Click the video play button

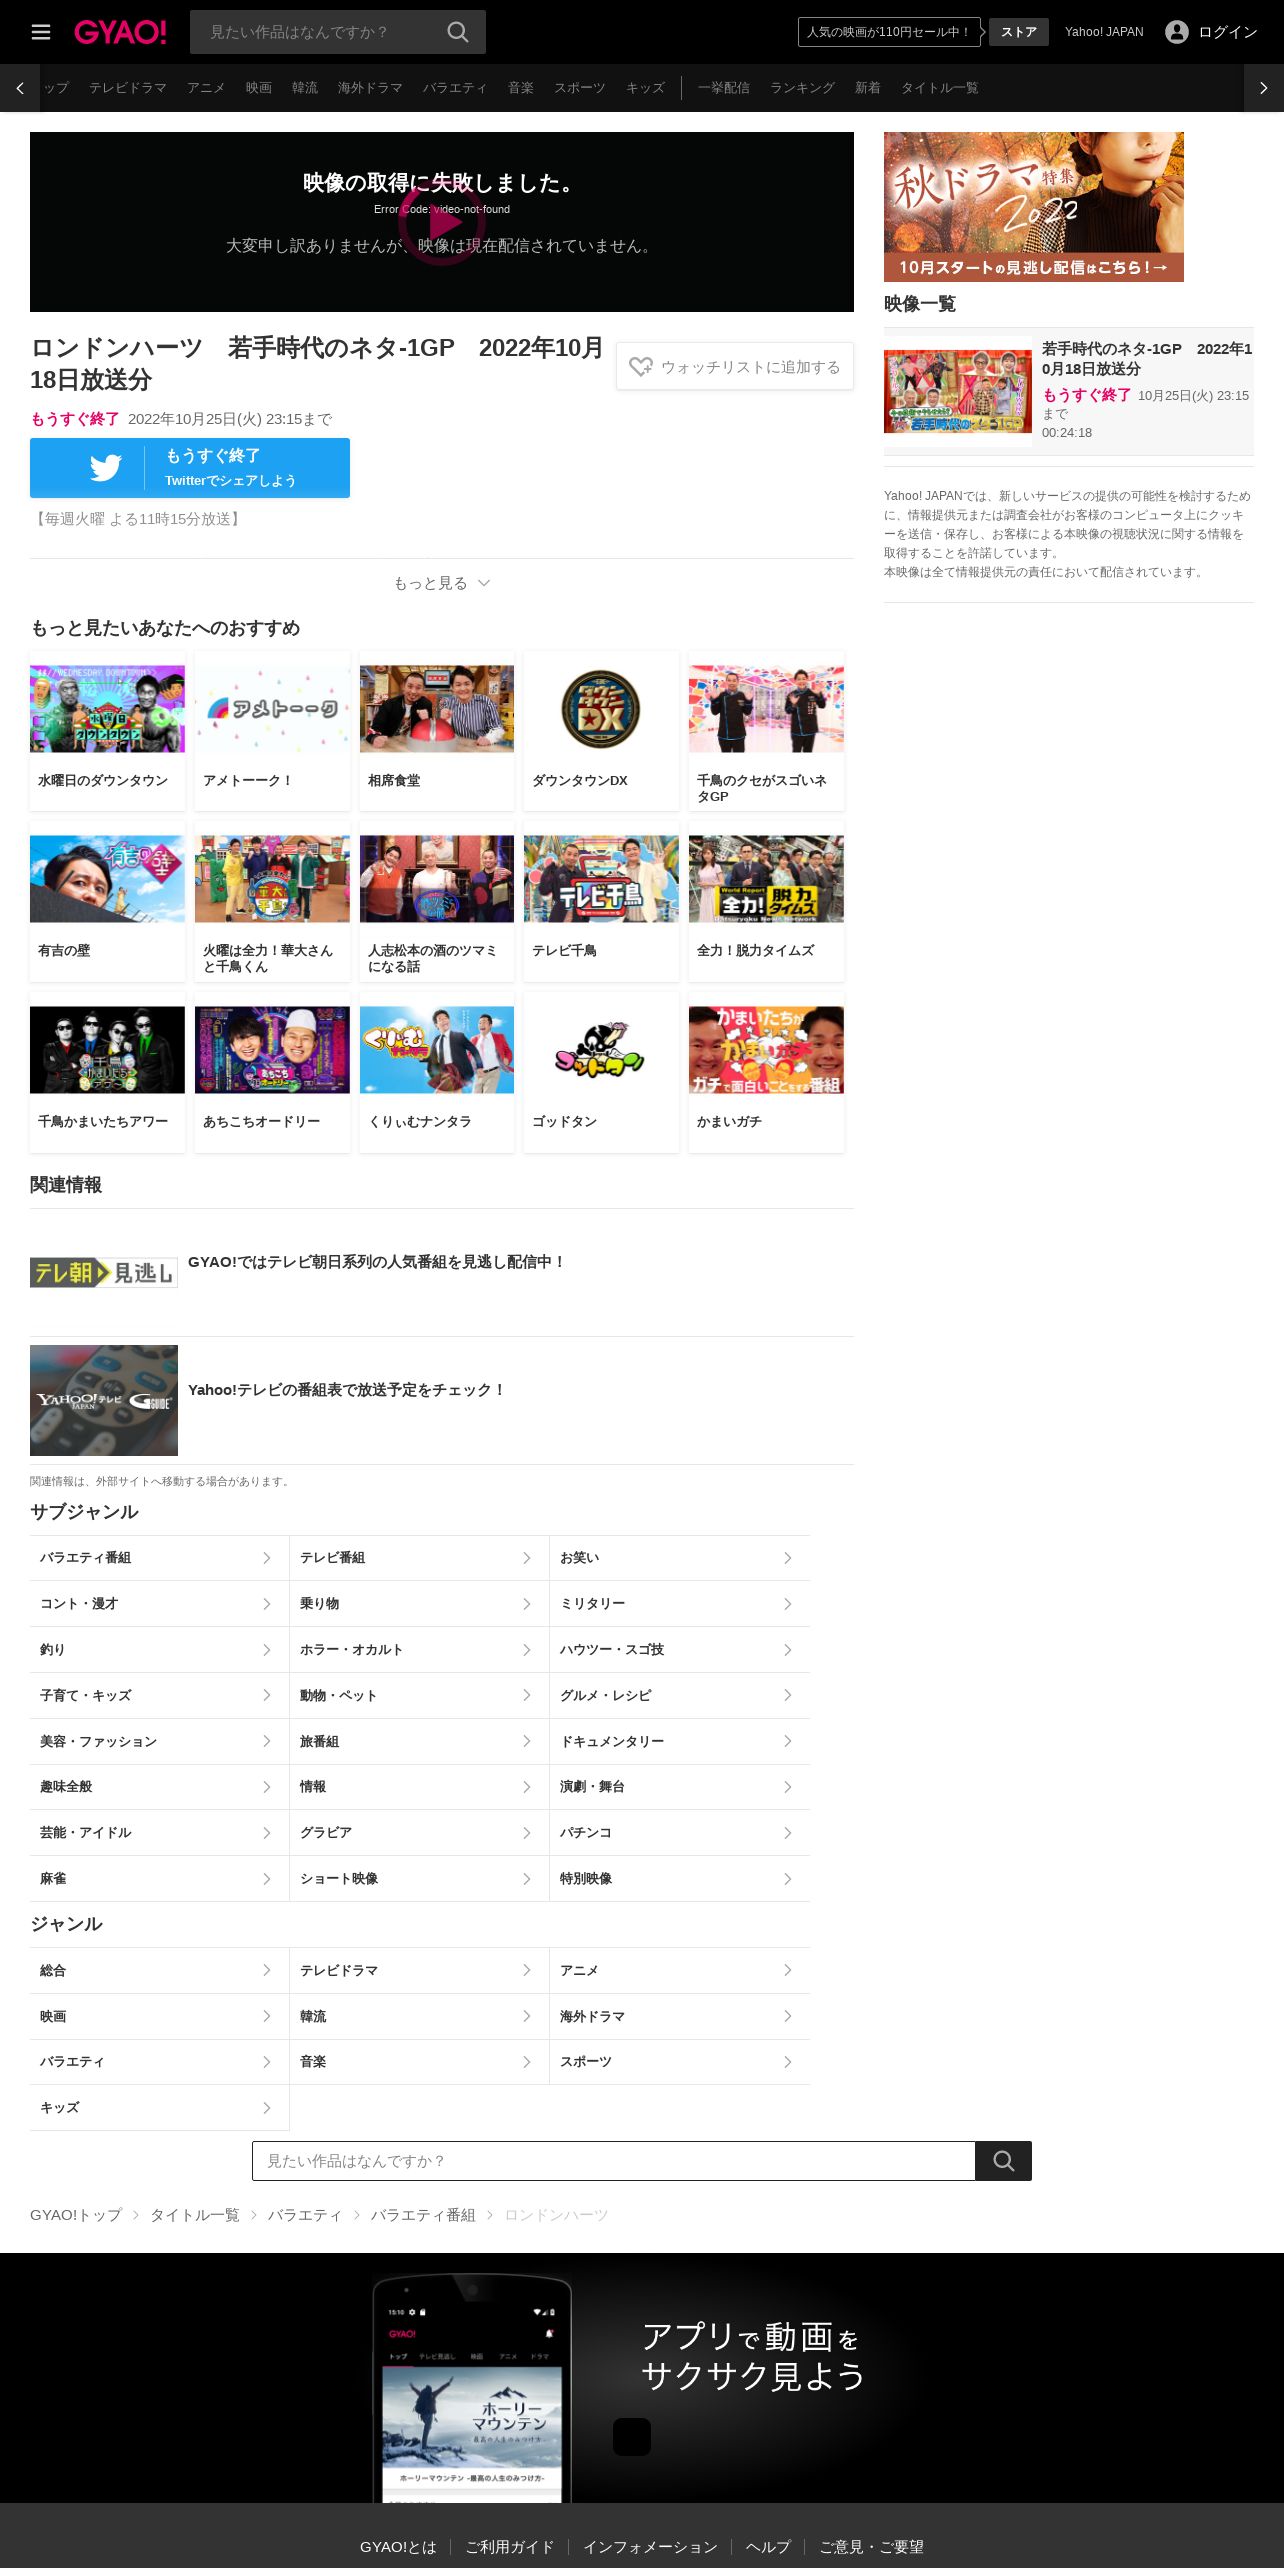pyautogui.click(x=442, y=222)
